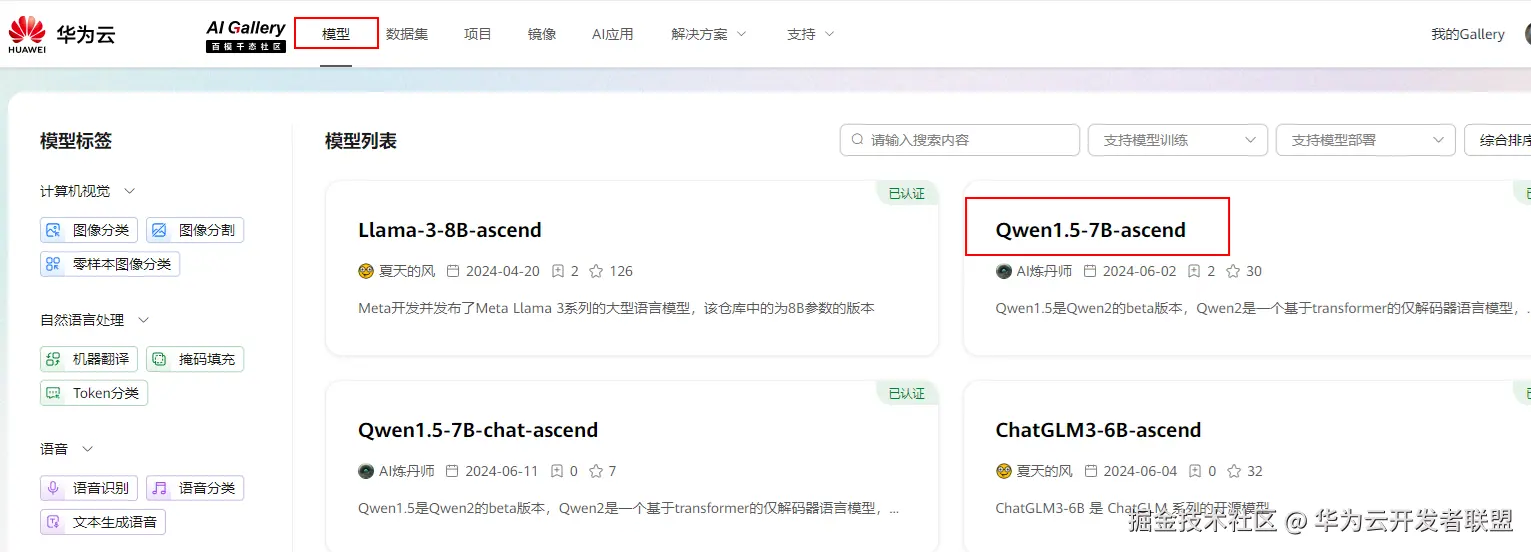The width and height of the screenshot is (1531, 552).
Task: Click the star count 126
Action: coord(621,271)
